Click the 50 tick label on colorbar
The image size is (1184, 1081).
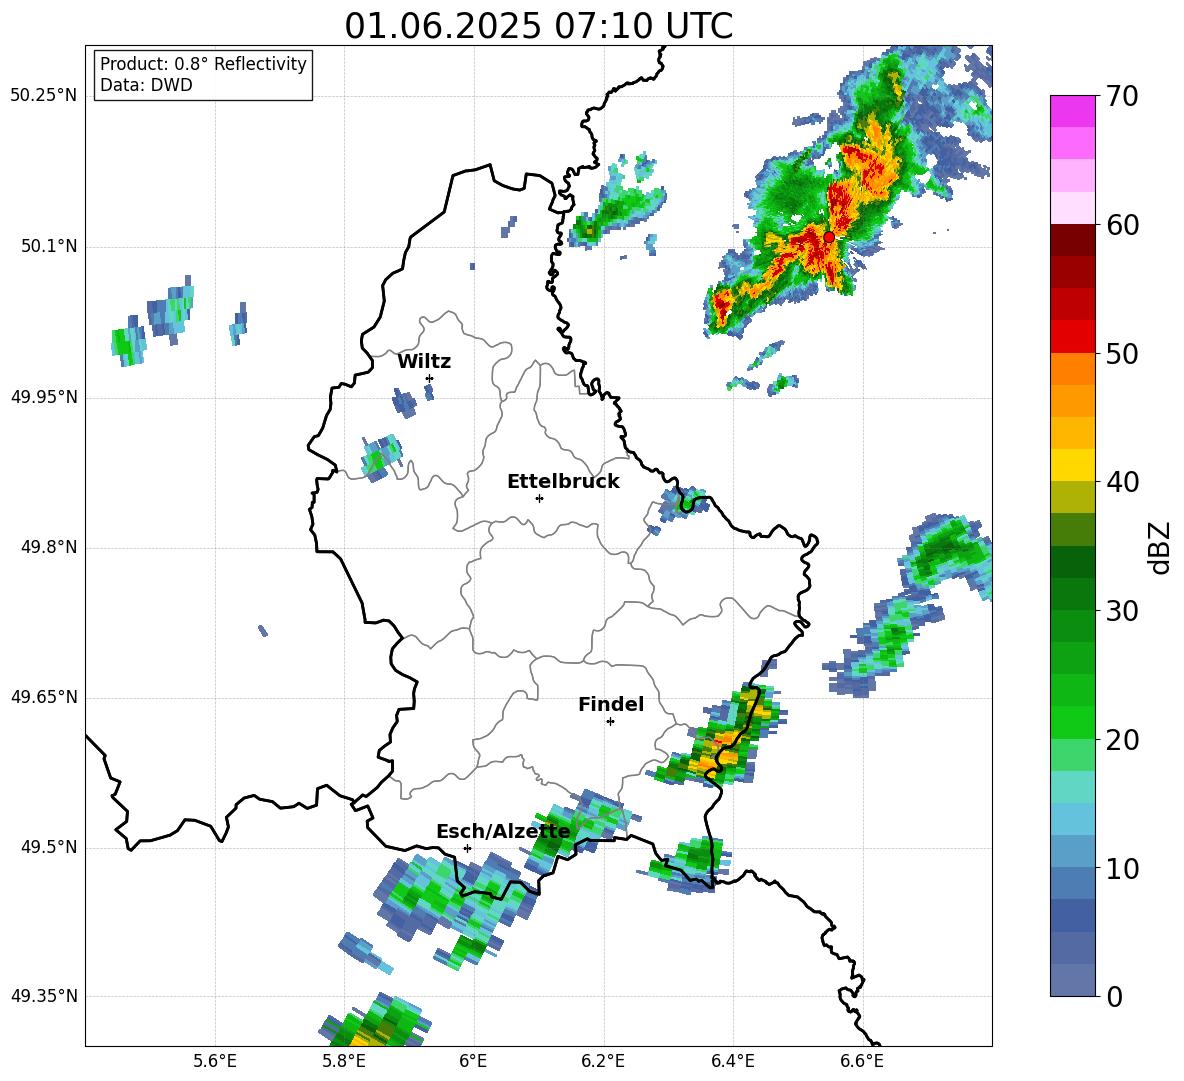coord(1121,354)
